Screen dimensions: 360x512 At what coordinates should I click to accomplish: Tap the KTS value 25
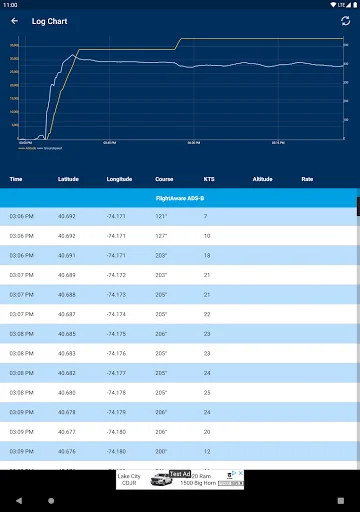coord(207,393)
